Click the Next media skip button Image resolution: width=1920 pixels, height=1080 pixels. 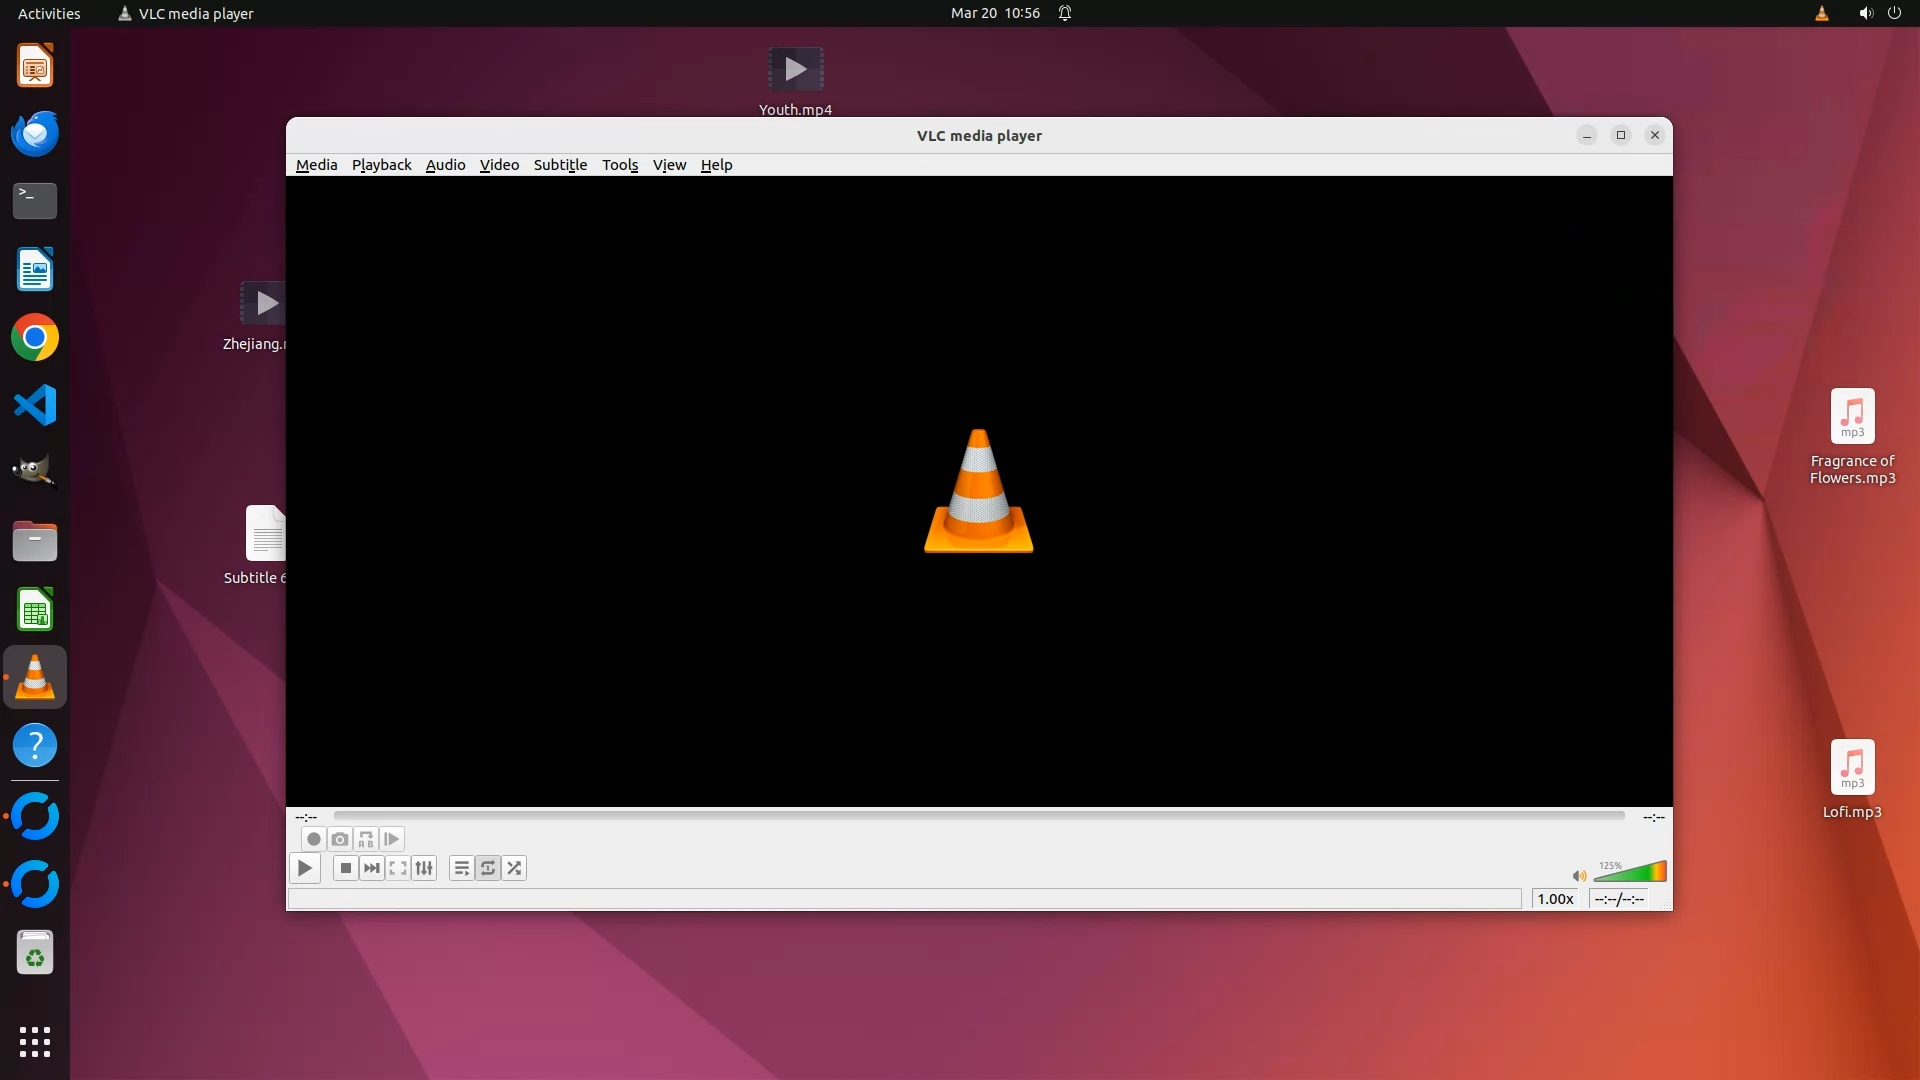[372, 868]
